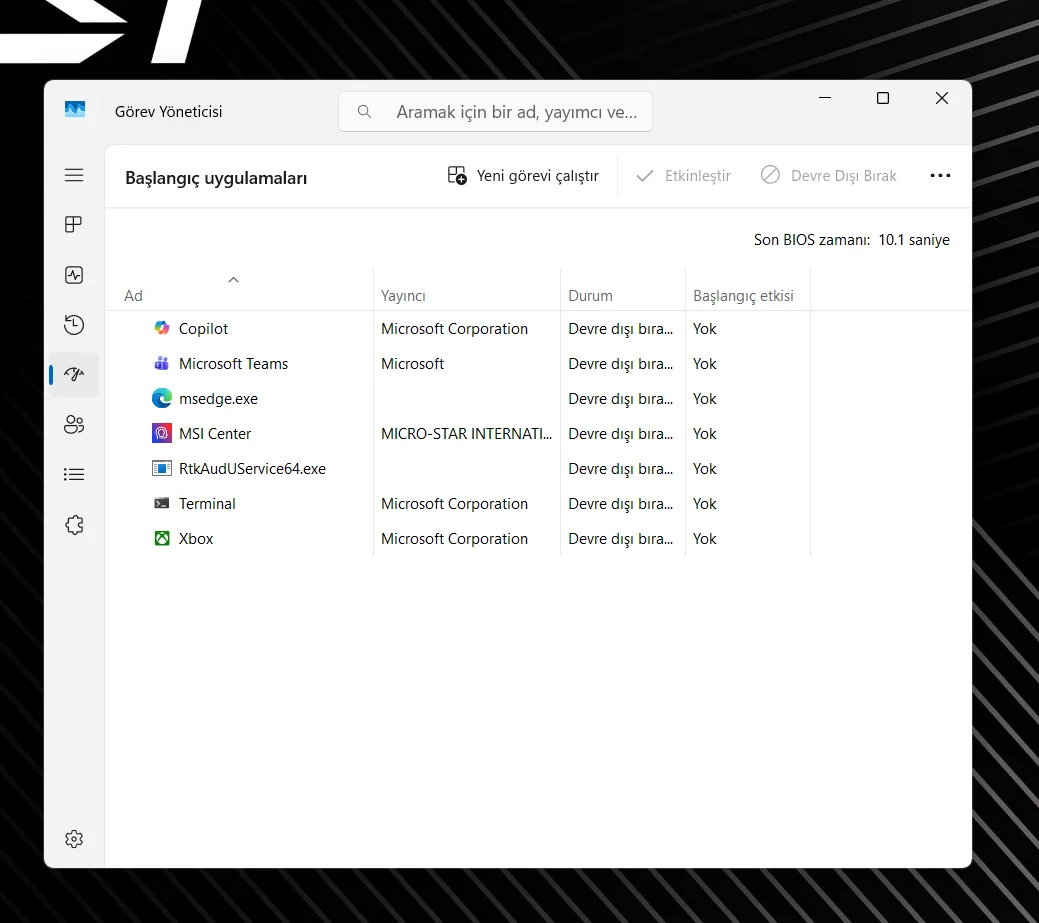Click Terminal's 'Yok' startup impact cell

[704, 504]
